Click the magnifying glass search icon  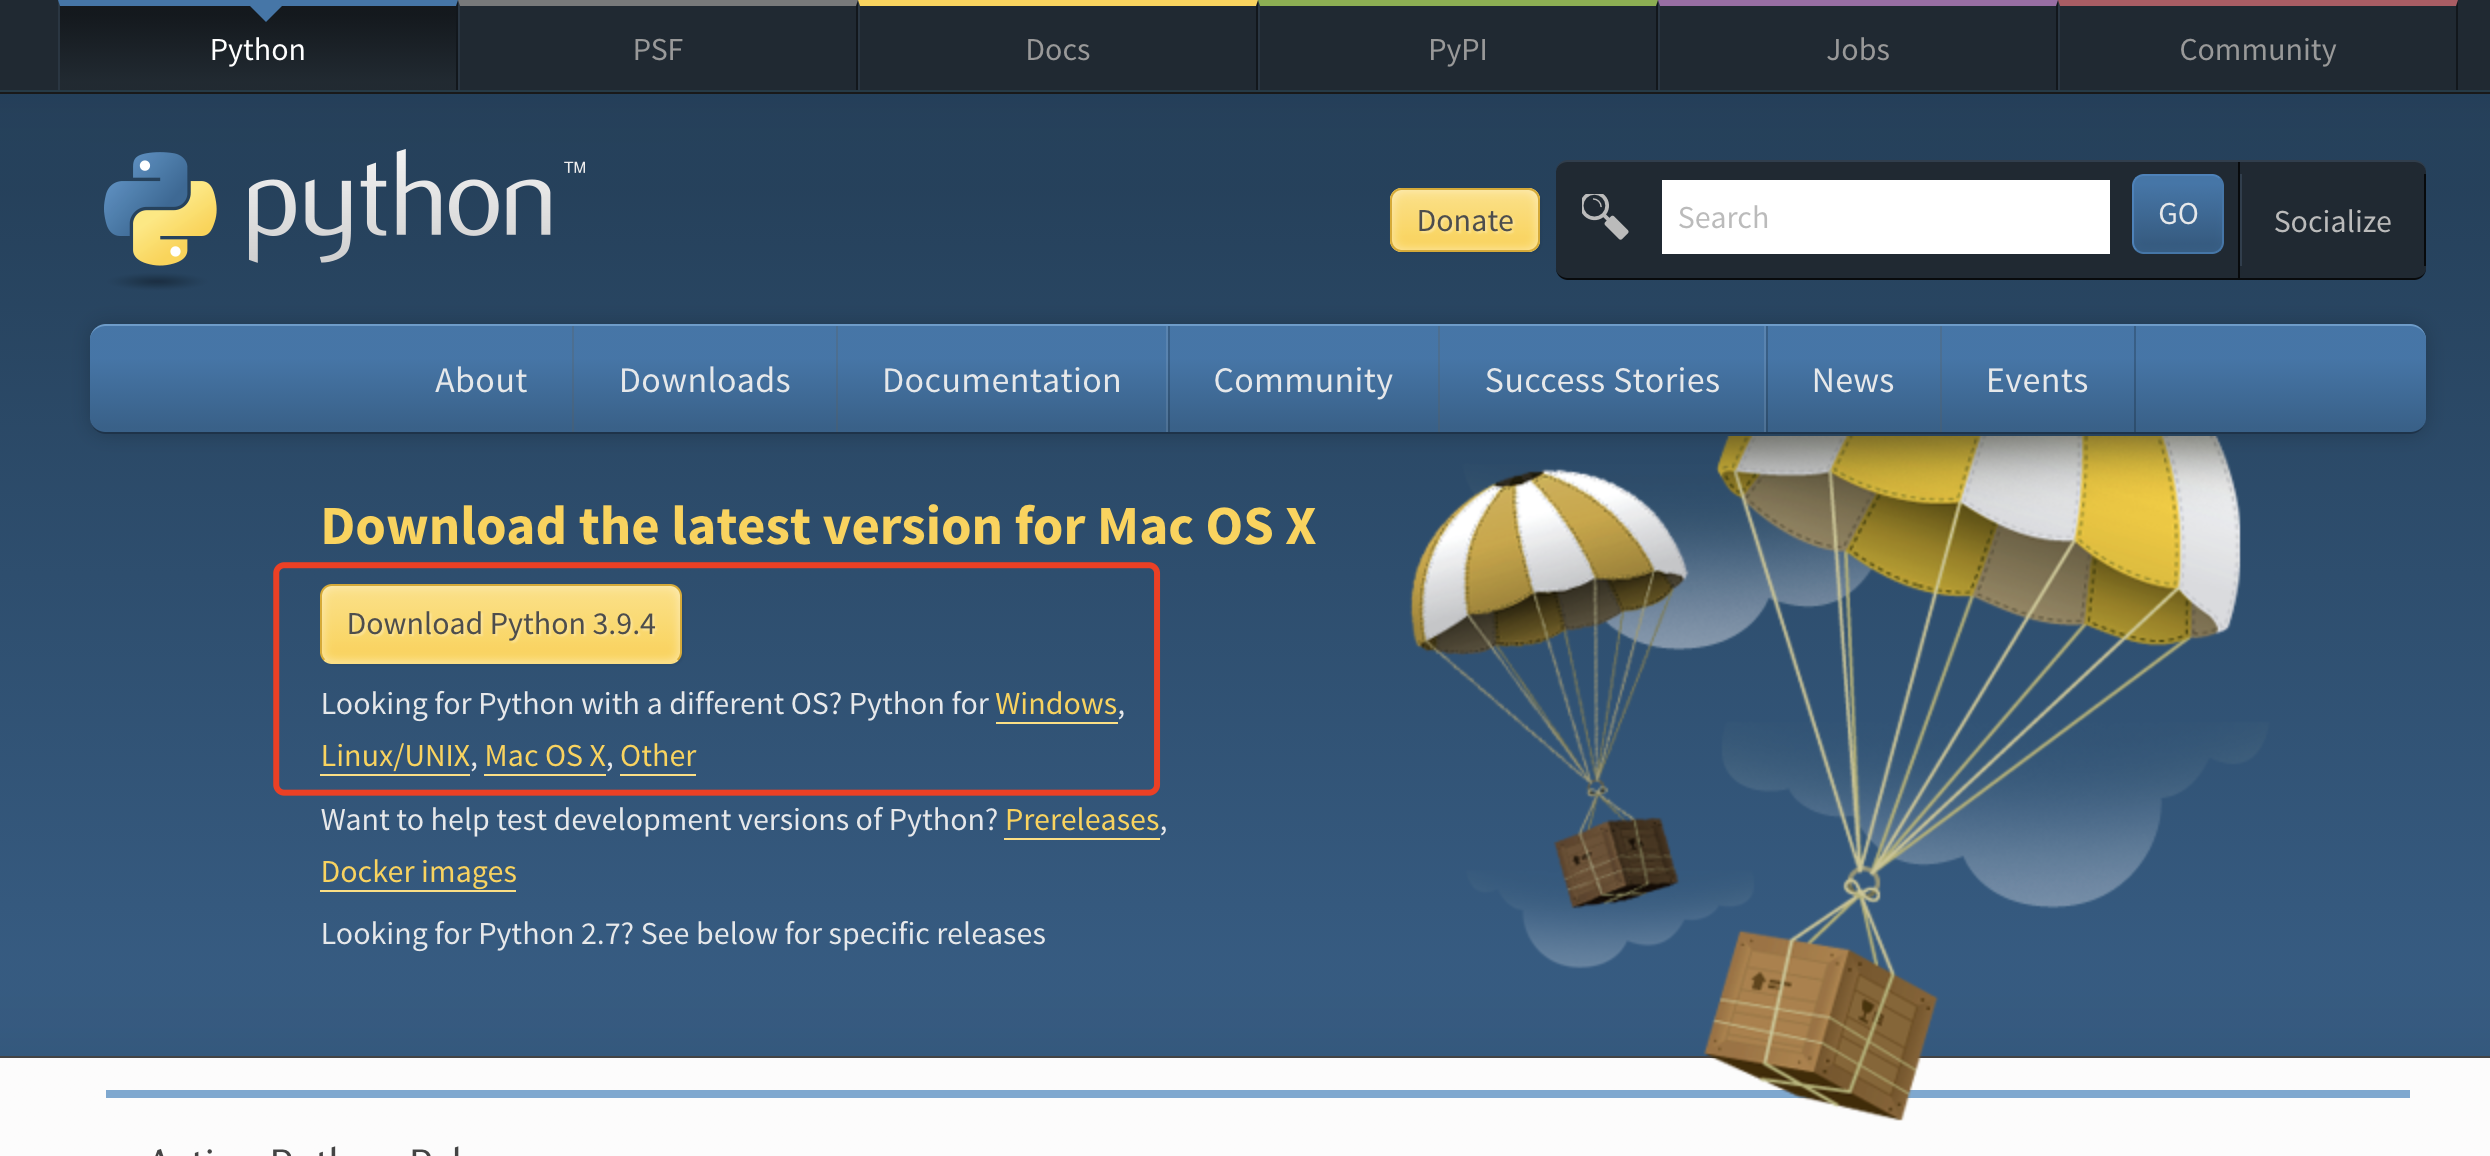coord(1604,217)
